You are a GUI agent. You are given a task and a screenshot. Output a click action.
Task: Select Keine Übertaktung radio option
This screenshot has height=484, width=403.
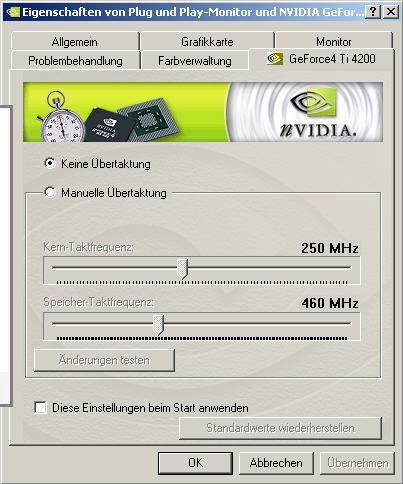click(x=50, y=163)
